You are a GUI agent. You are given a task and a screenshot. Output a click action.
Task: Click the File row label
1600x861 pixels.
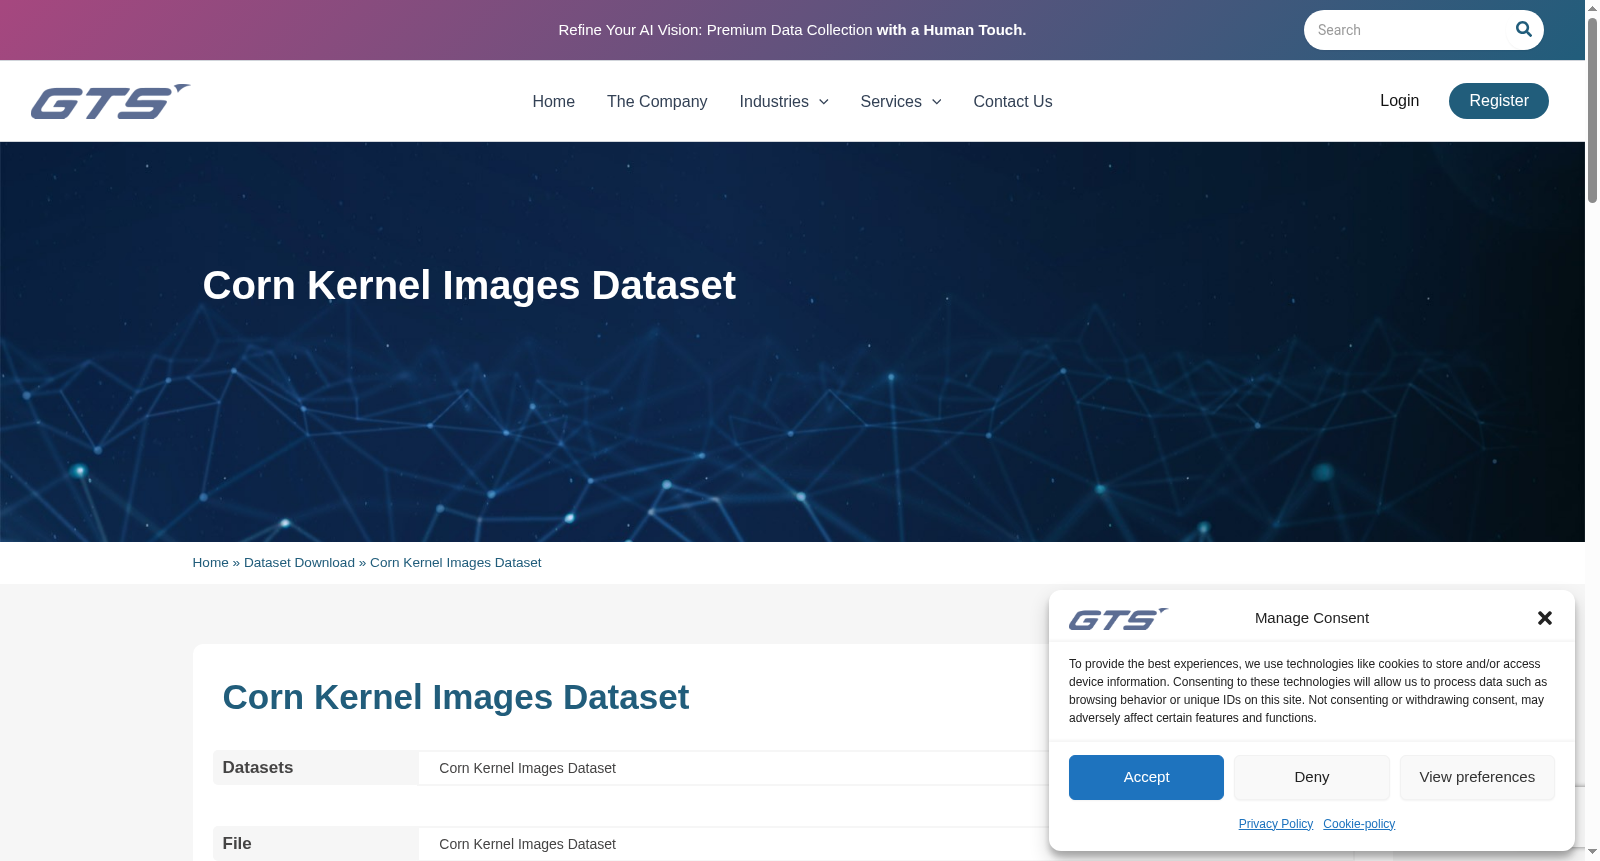[x=237, y=844]
